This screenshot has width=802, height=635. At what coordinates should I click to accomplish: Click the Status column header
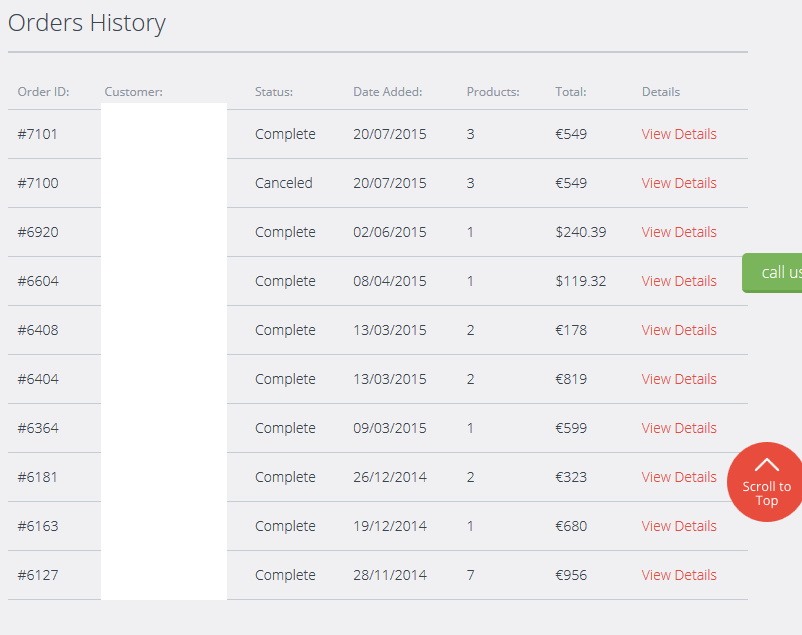(273, 92)
